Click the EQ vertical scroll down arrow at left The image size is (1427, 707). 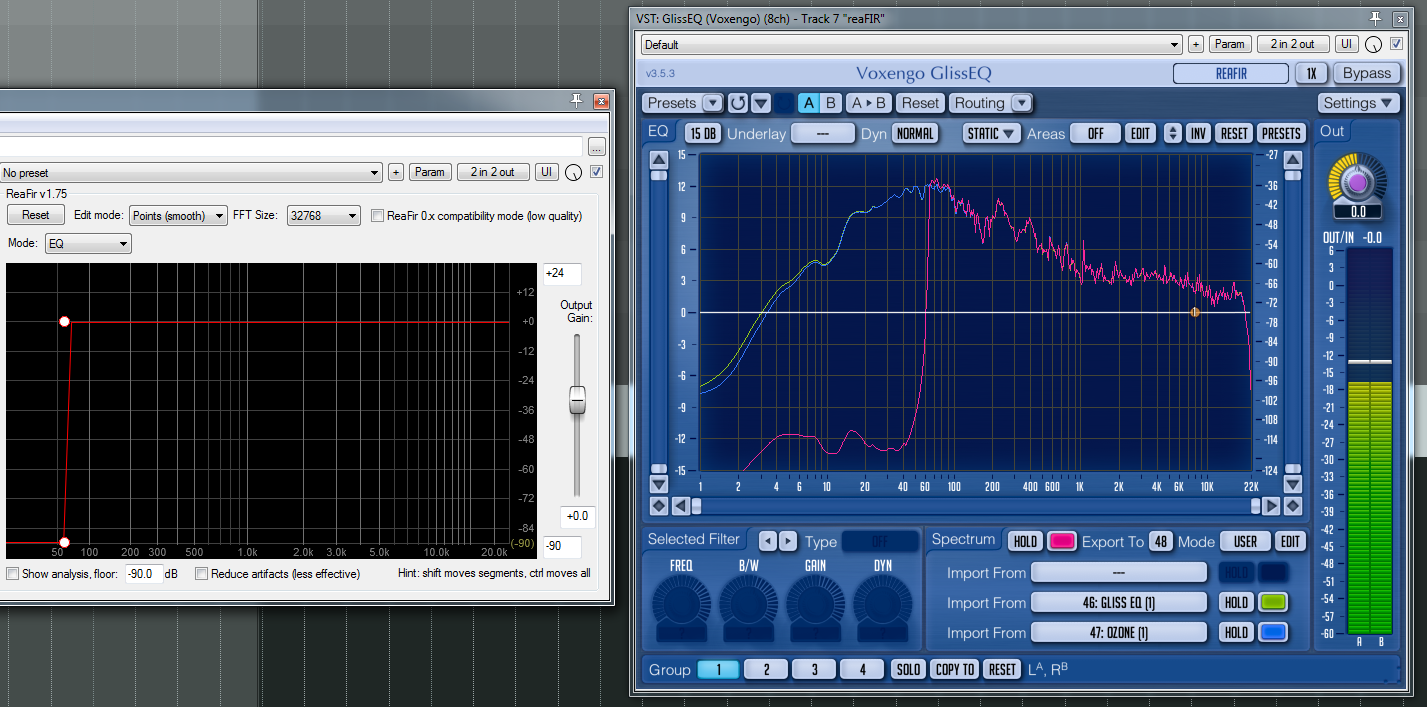(659, 485)
